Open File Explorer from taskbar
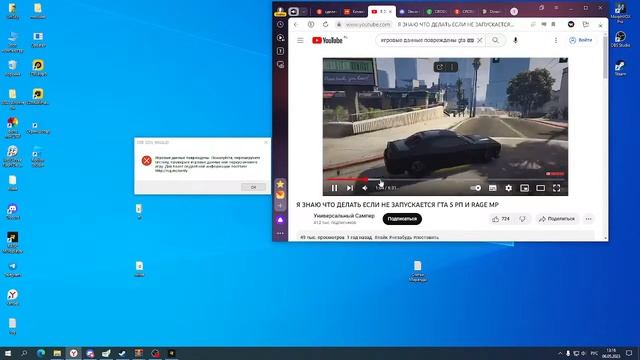 (57, 353)
